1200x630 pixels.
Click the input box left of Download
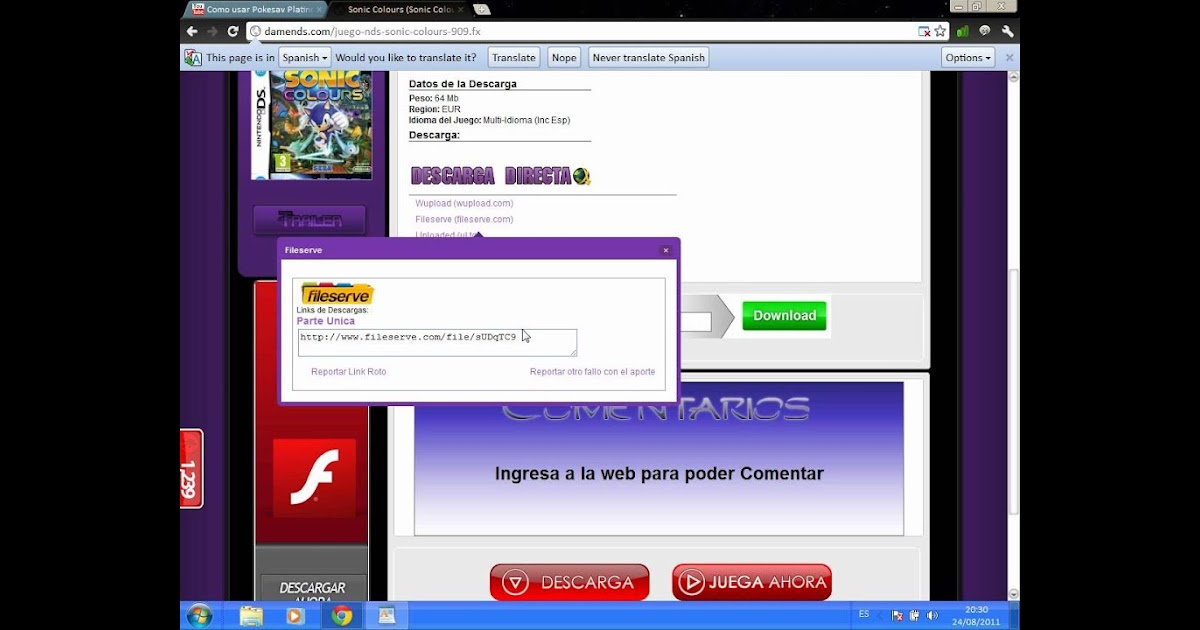click(x=696, y=322)
